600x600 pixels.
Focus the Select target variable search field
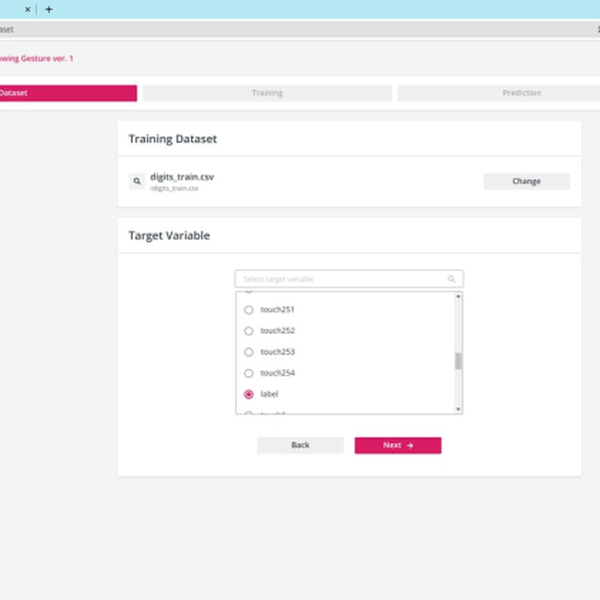[340, 279]
